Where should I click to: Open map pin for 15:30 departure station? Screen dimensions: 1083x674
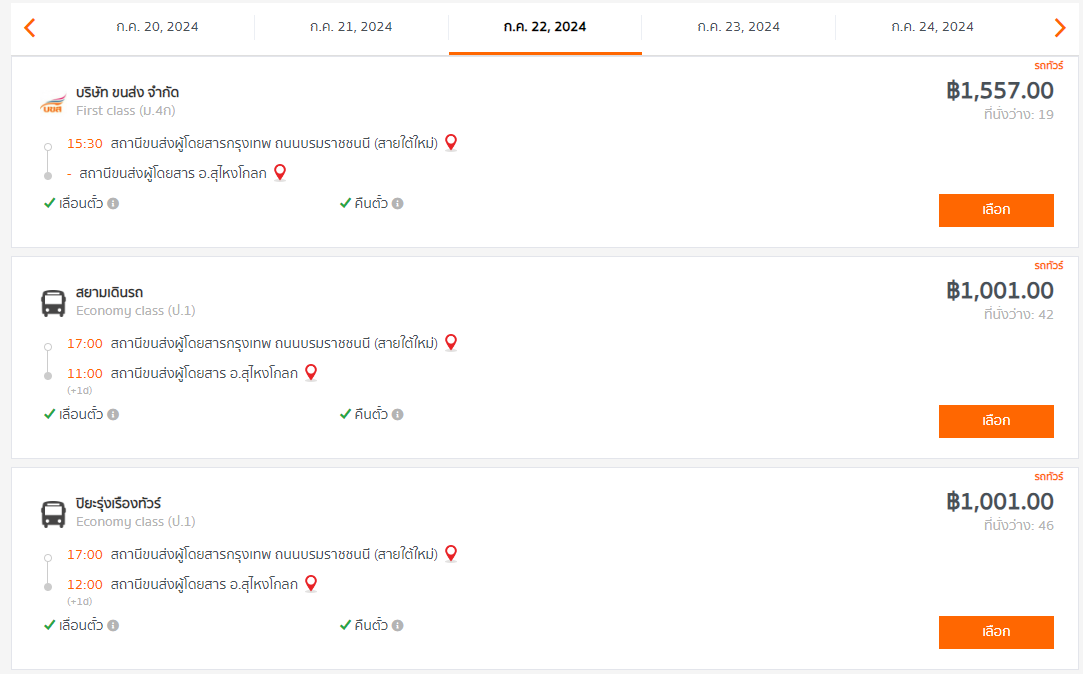point(451,143)
